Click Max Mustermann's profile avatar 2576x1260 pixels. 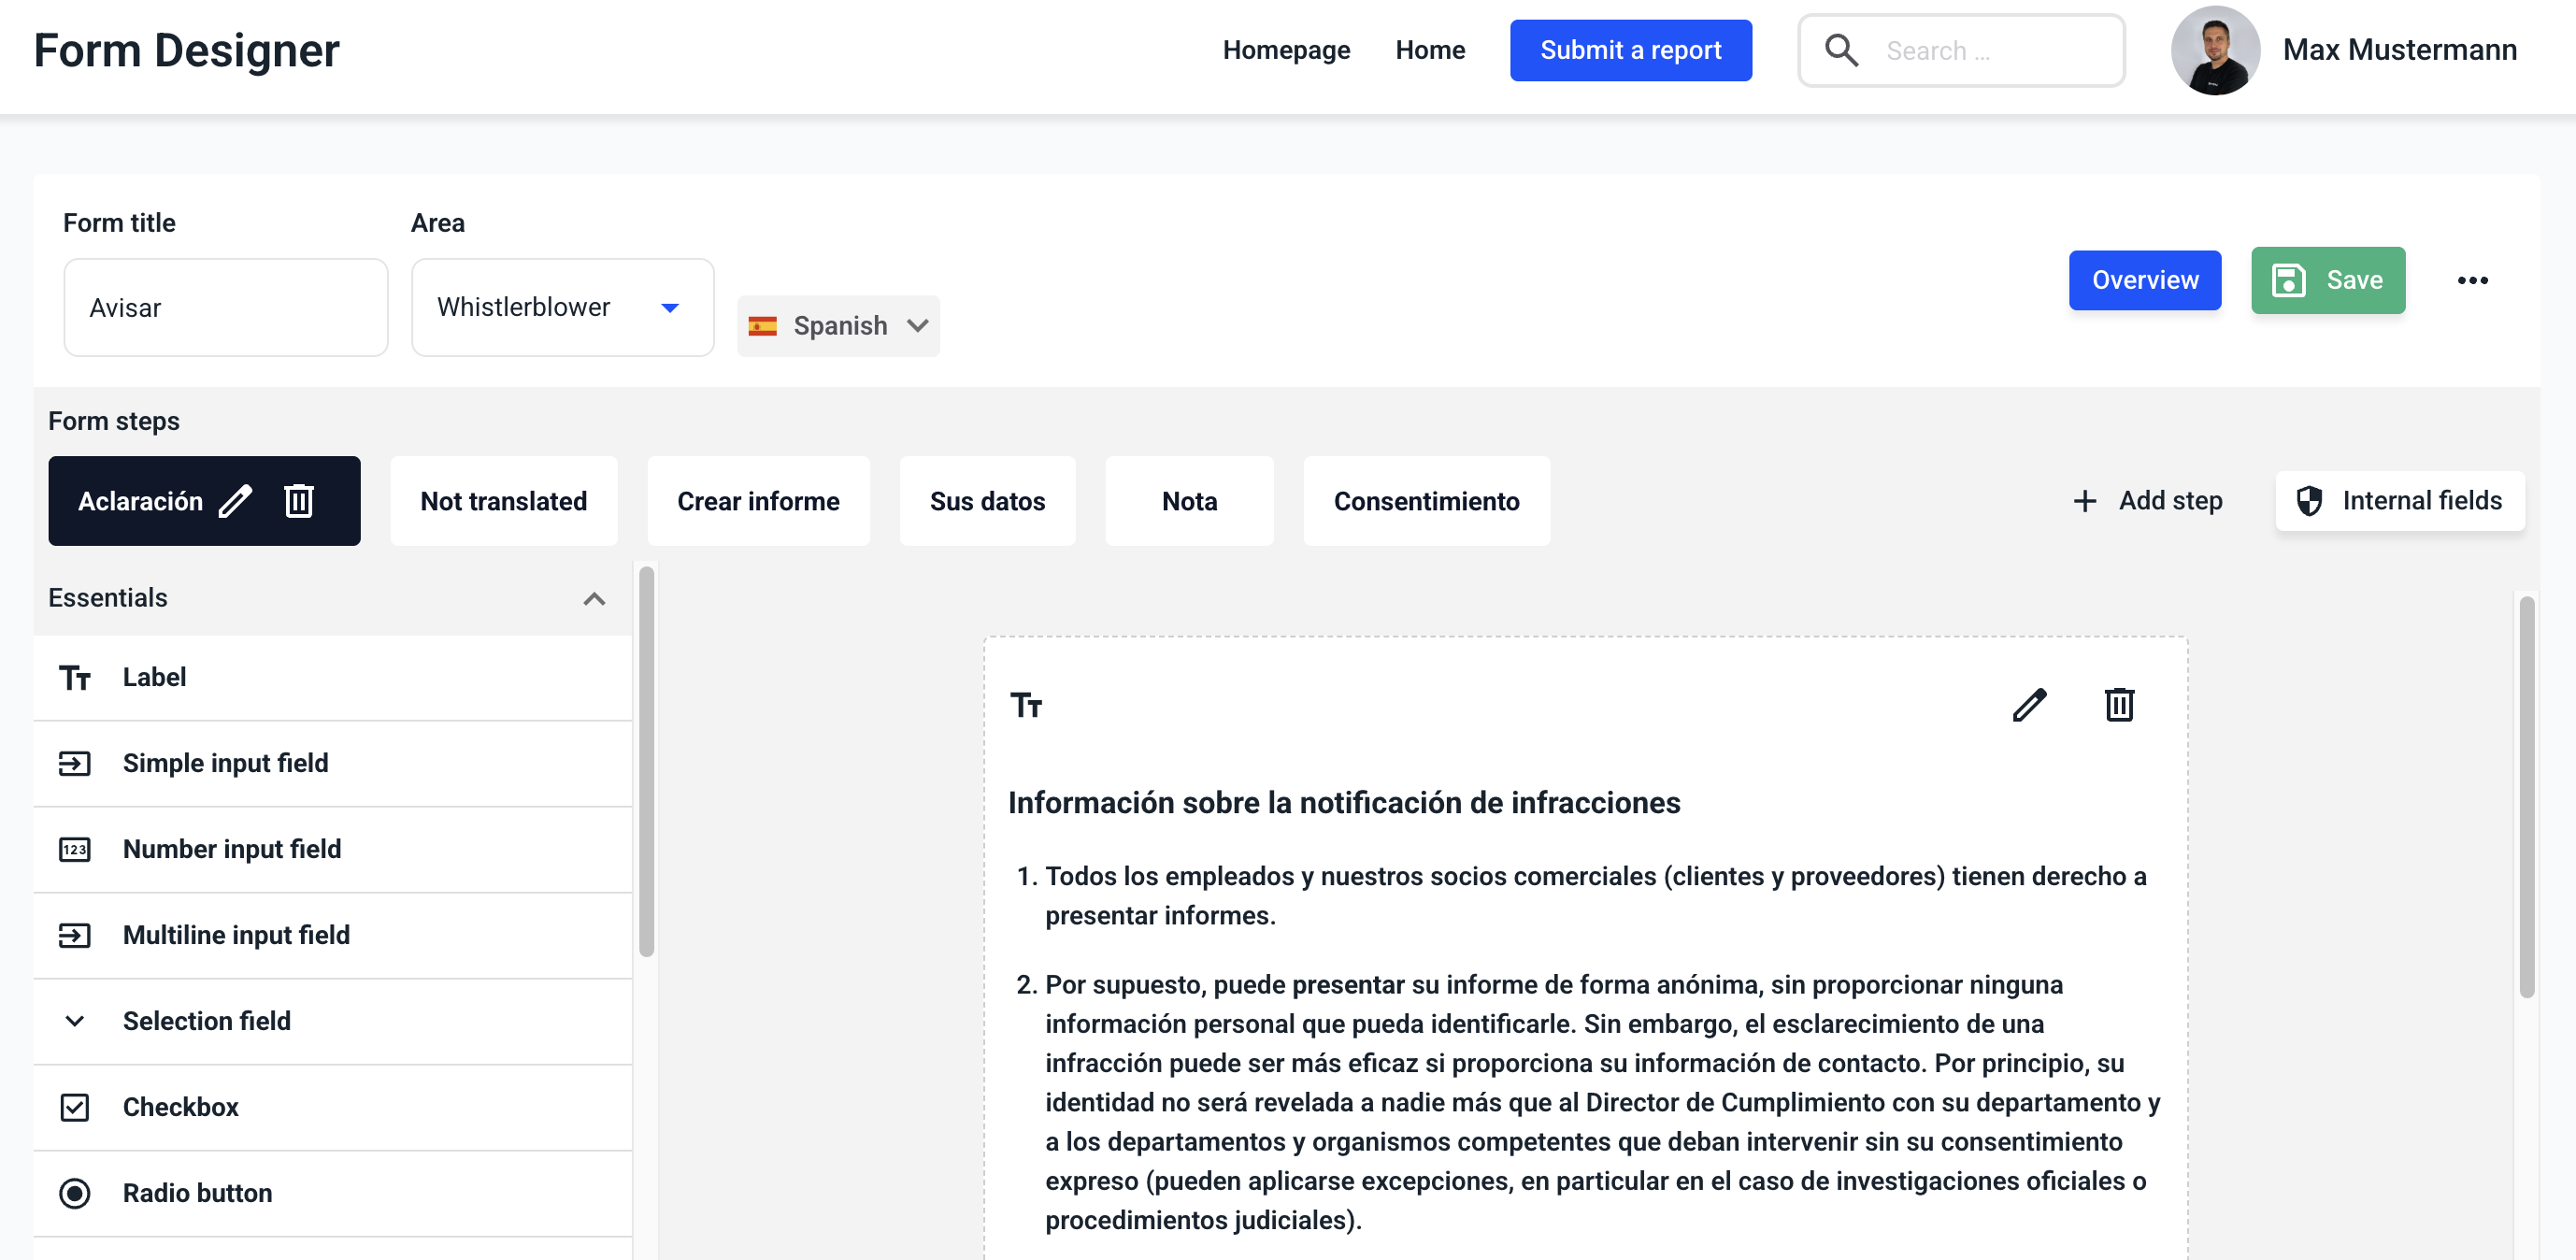point(2215,50)
